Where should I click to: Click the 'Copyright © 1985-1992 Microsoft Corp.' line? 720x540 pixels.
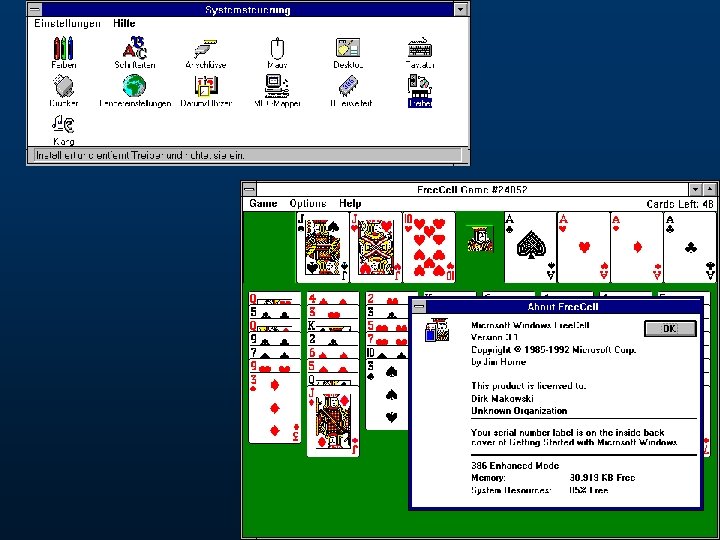(553, 349)
